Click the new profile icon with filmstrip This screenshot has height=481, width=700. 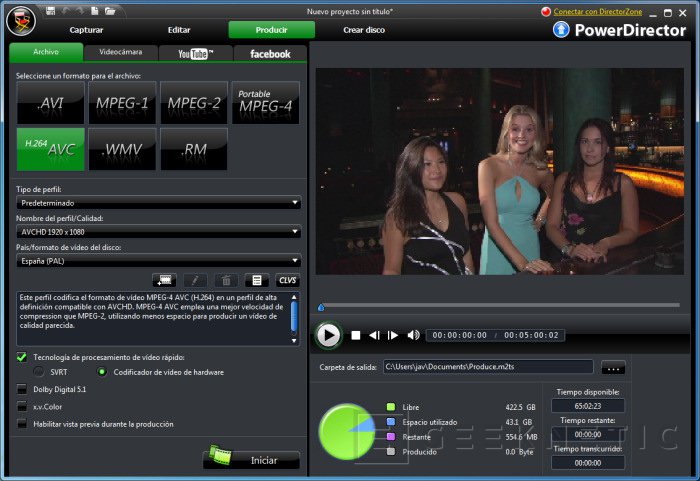(x=164, y=280)
